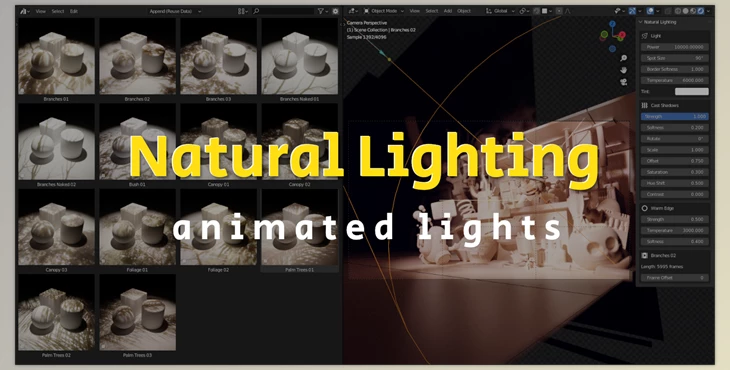Open the asset browser Select menu
Screen dimensions: 730x370
(x=58, y=11)
